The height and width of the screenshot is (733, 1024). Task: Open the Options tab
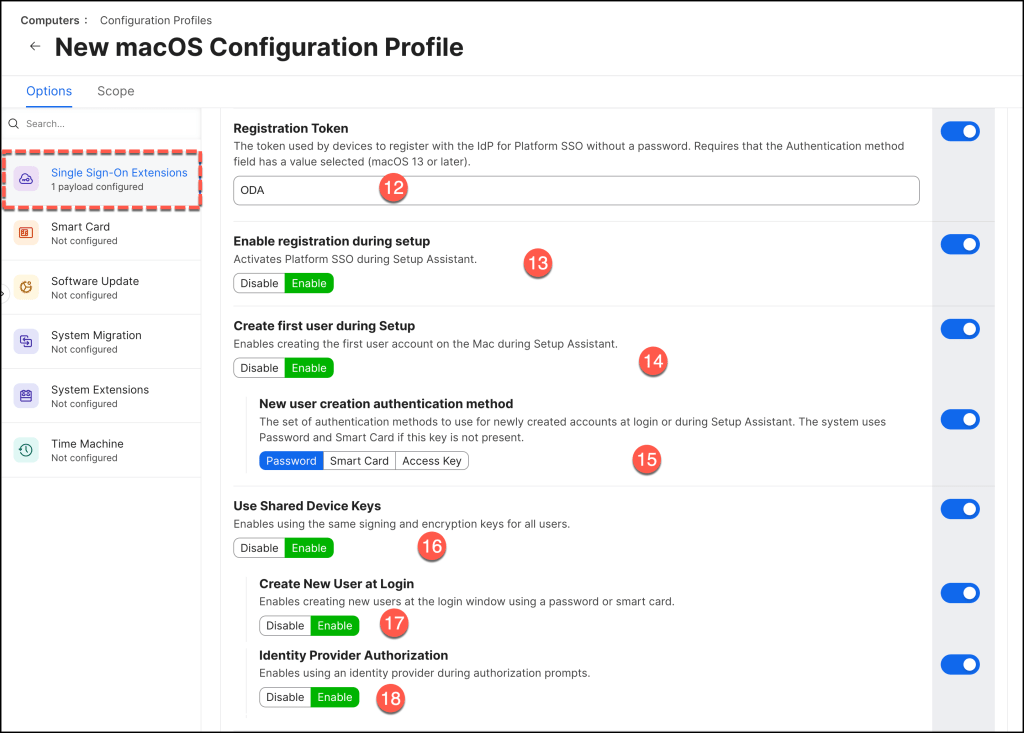pos(49,91)
